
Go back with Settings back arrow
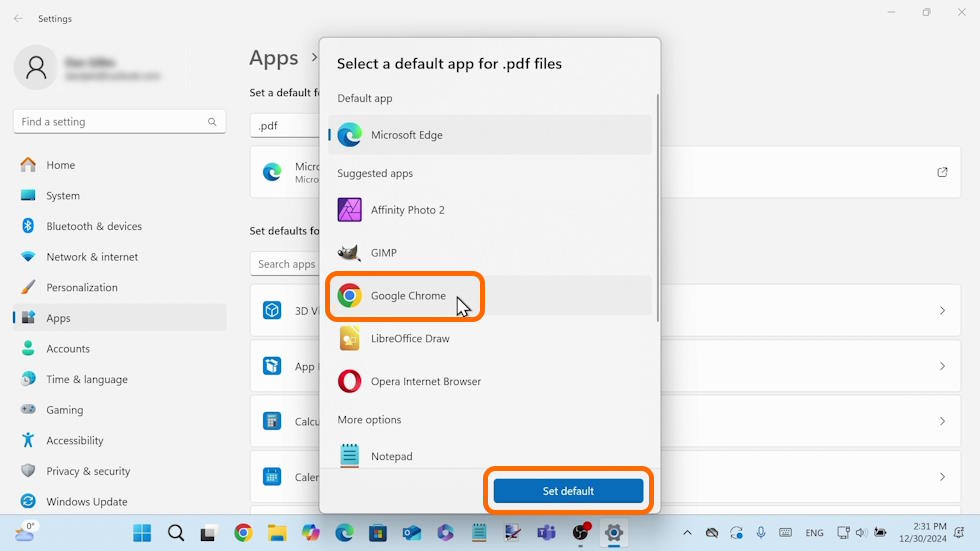tap(18, 19)
